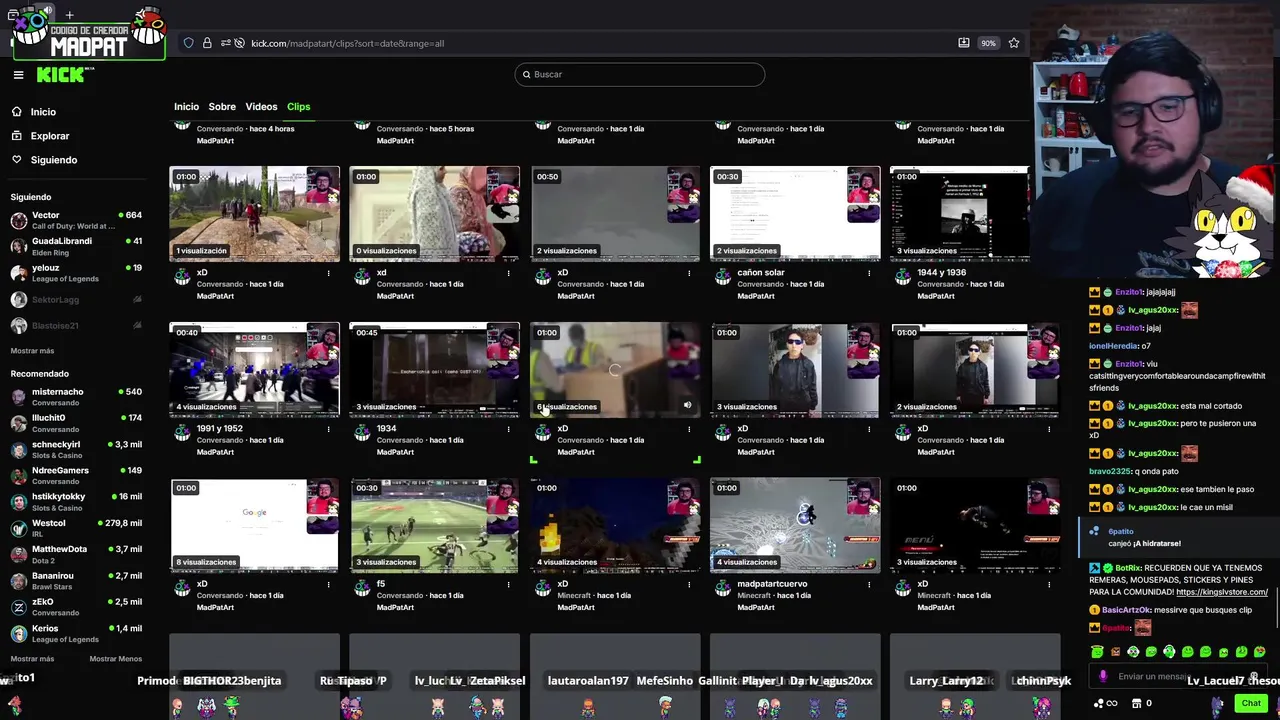This screenshot has height=720, width=1280.
Task: Bookmark this page with the star icon
Action: tap(1014, 43)
